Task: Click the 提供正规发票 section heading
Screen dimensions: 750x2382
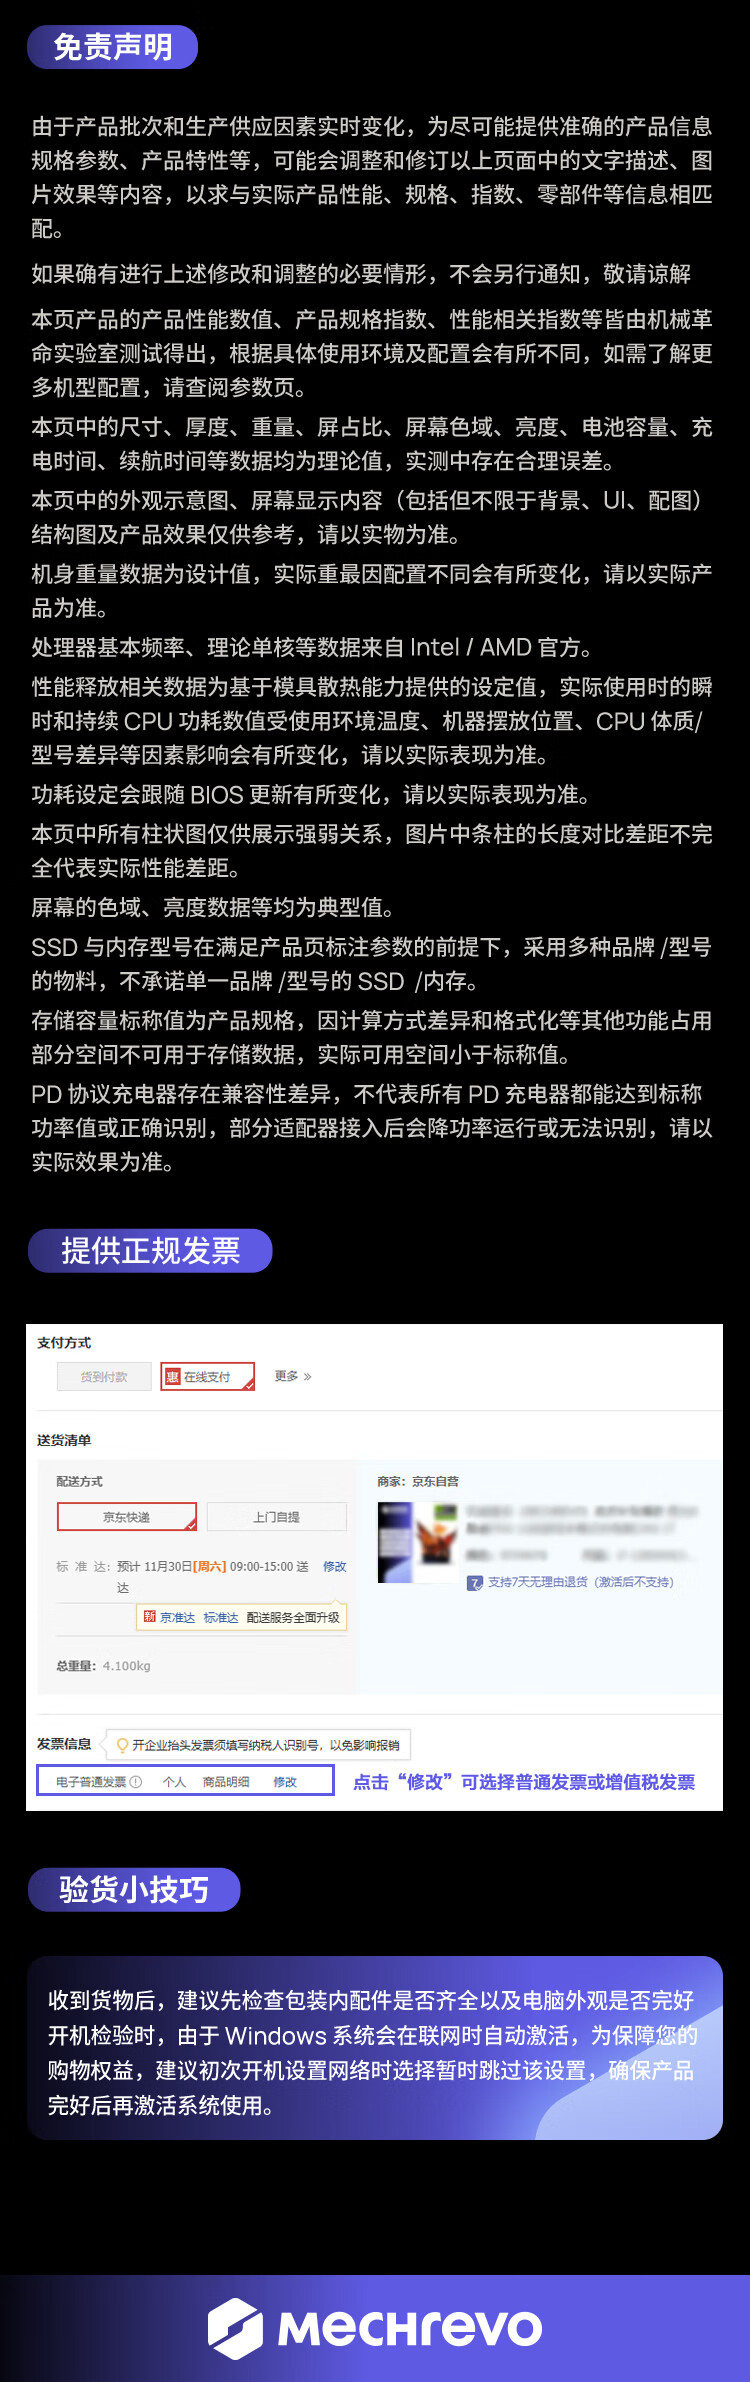Action: click(x=150, y=1250)
